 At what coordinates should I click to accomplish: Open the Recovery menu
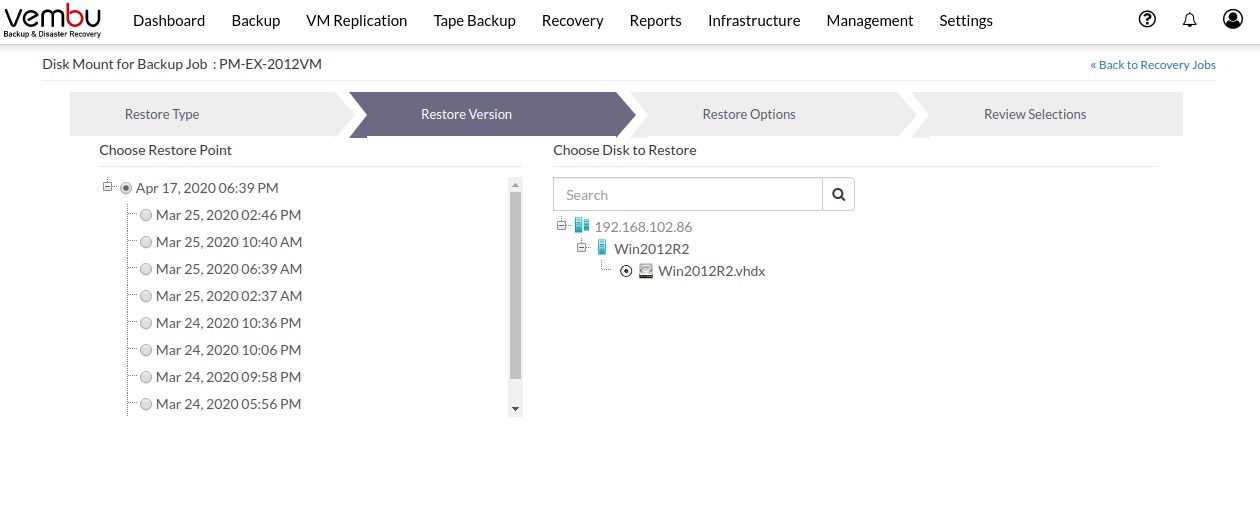tap(572, 20)
